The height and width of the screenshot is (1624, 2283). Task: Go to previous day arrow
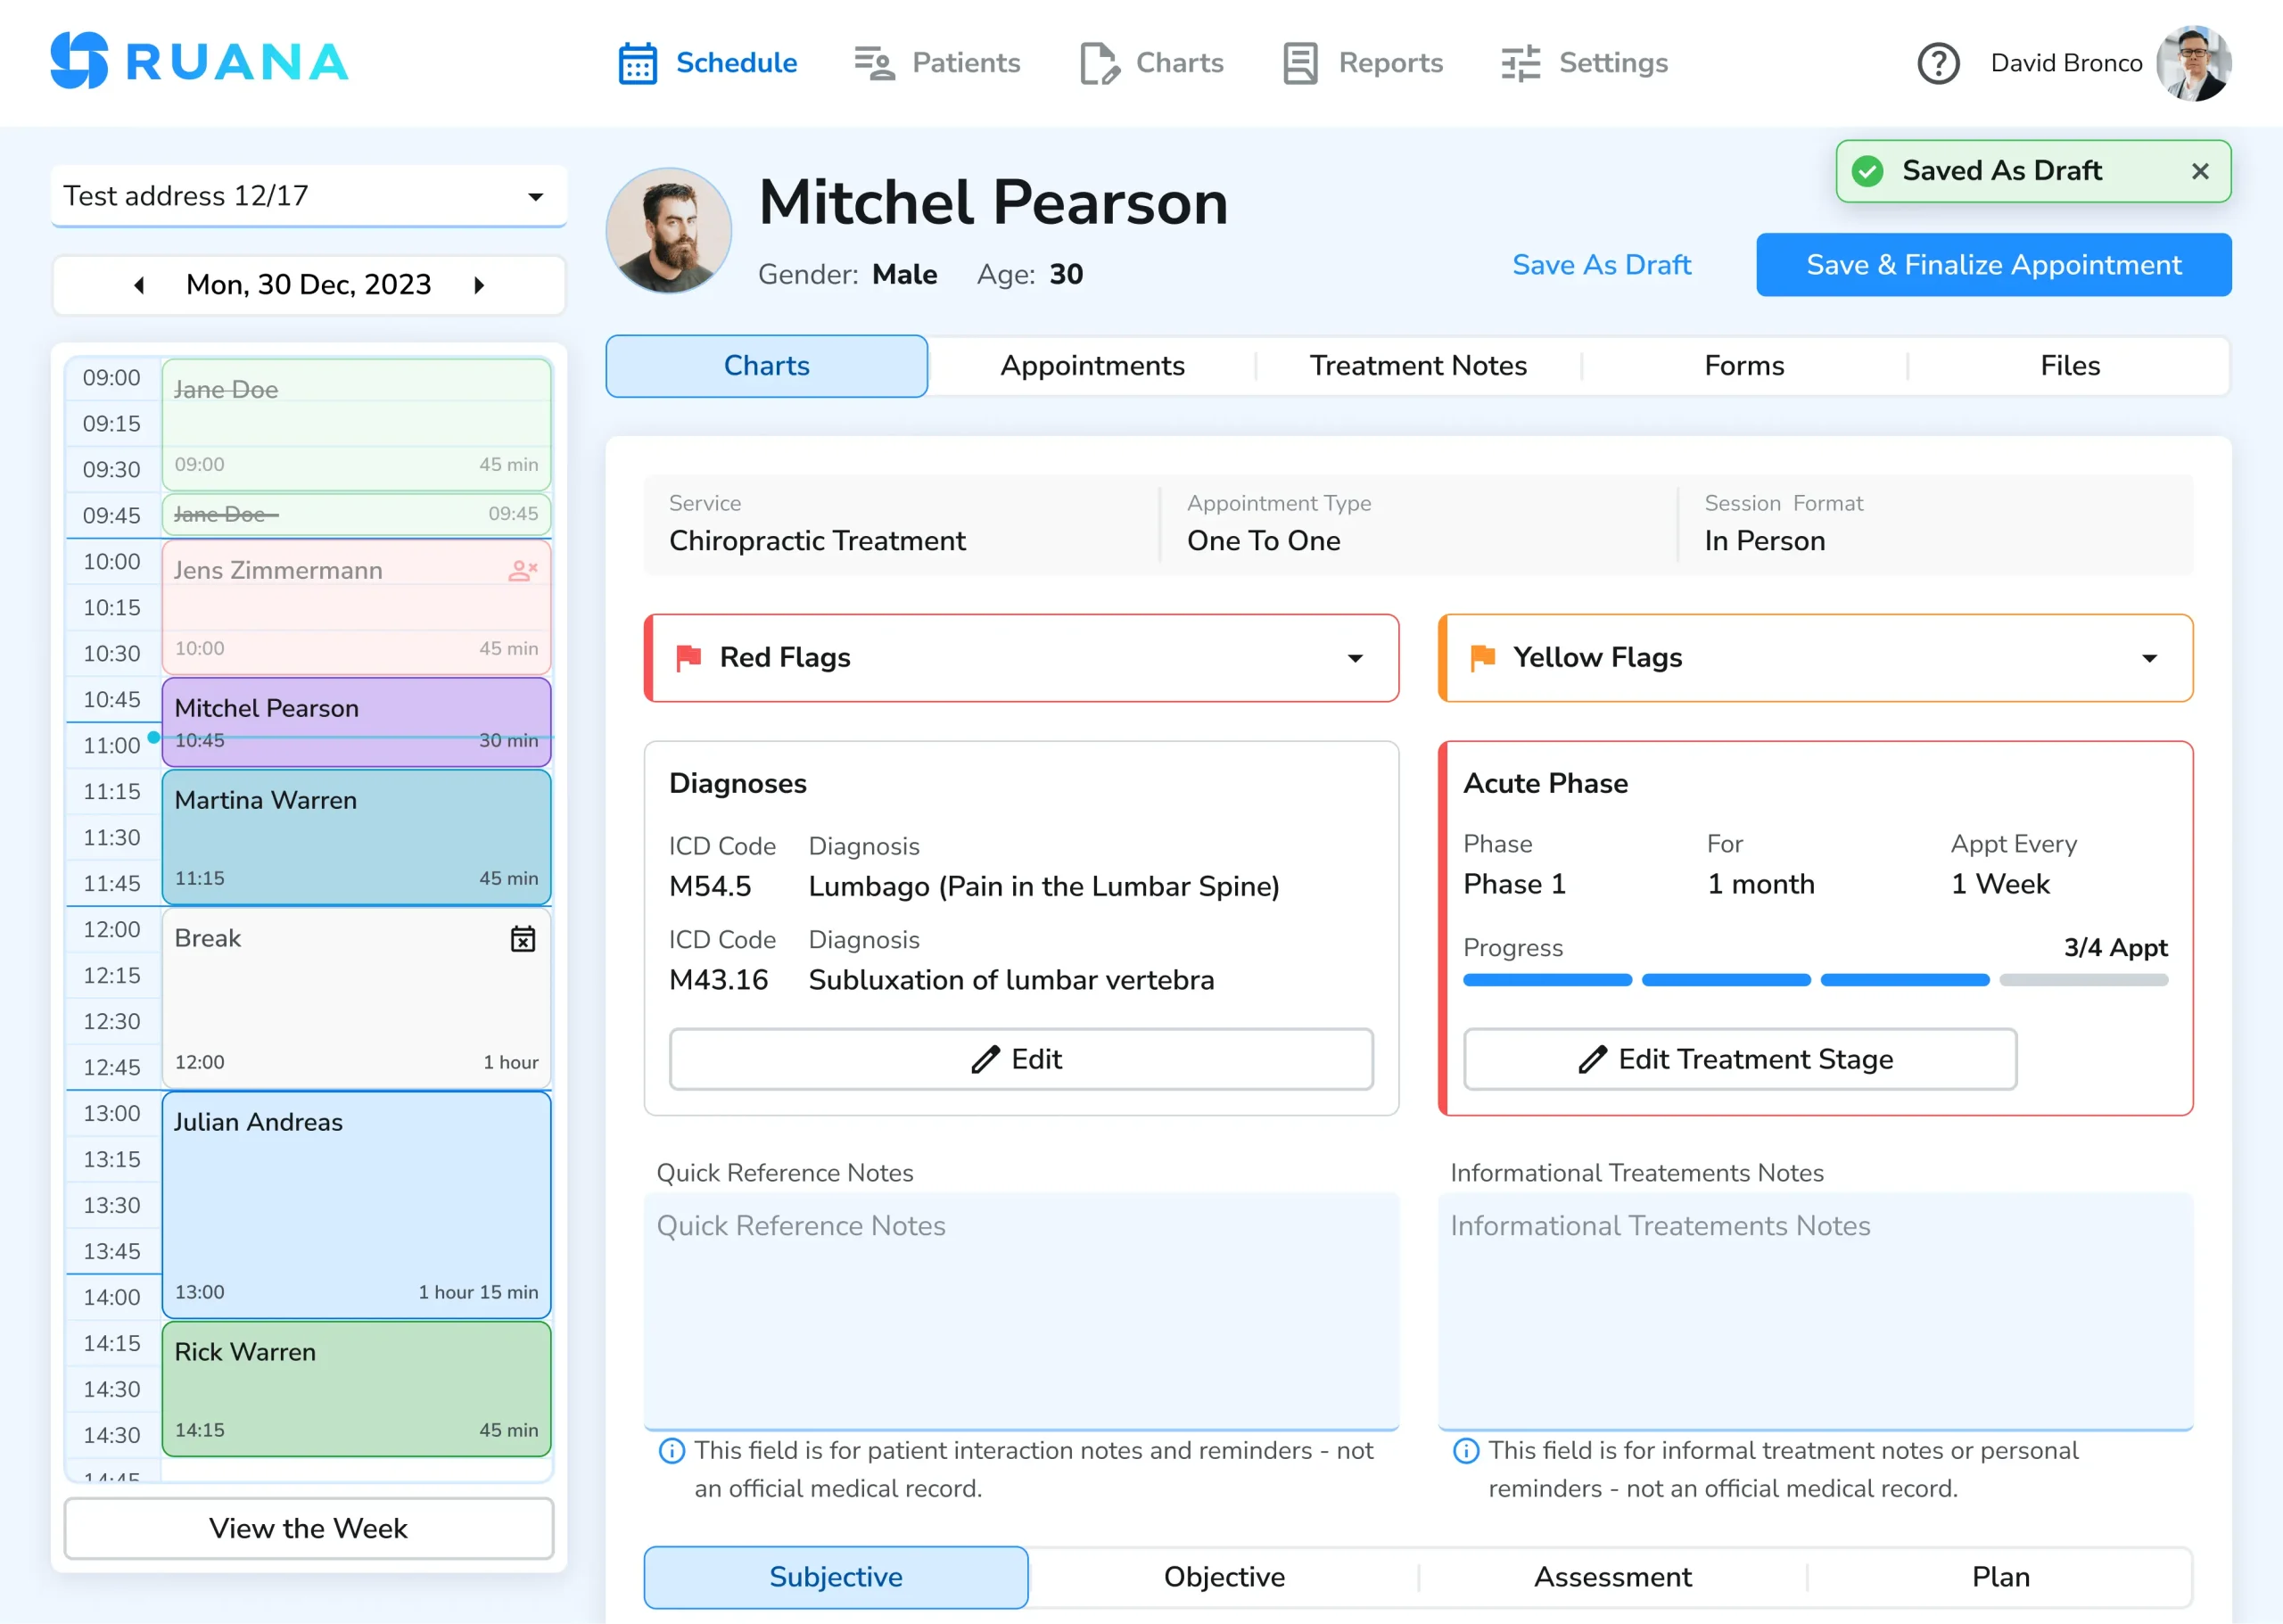coord(139,285)
